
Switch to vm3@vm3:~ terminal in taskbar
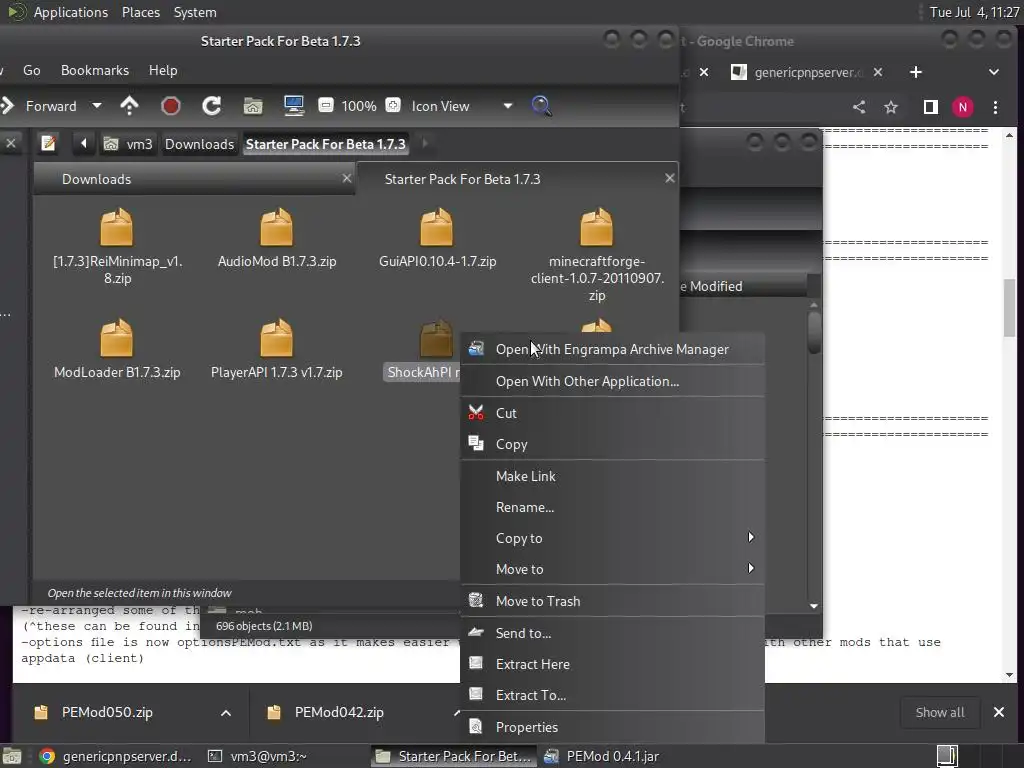click(x=258, y=756)
